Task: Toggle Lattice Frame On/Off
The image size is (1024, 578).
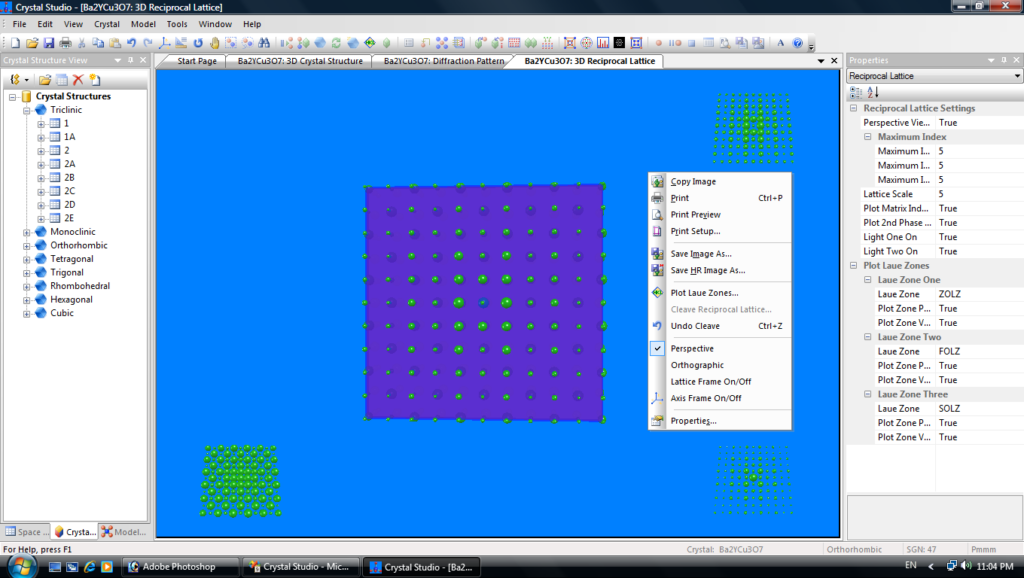Action: 710,382
